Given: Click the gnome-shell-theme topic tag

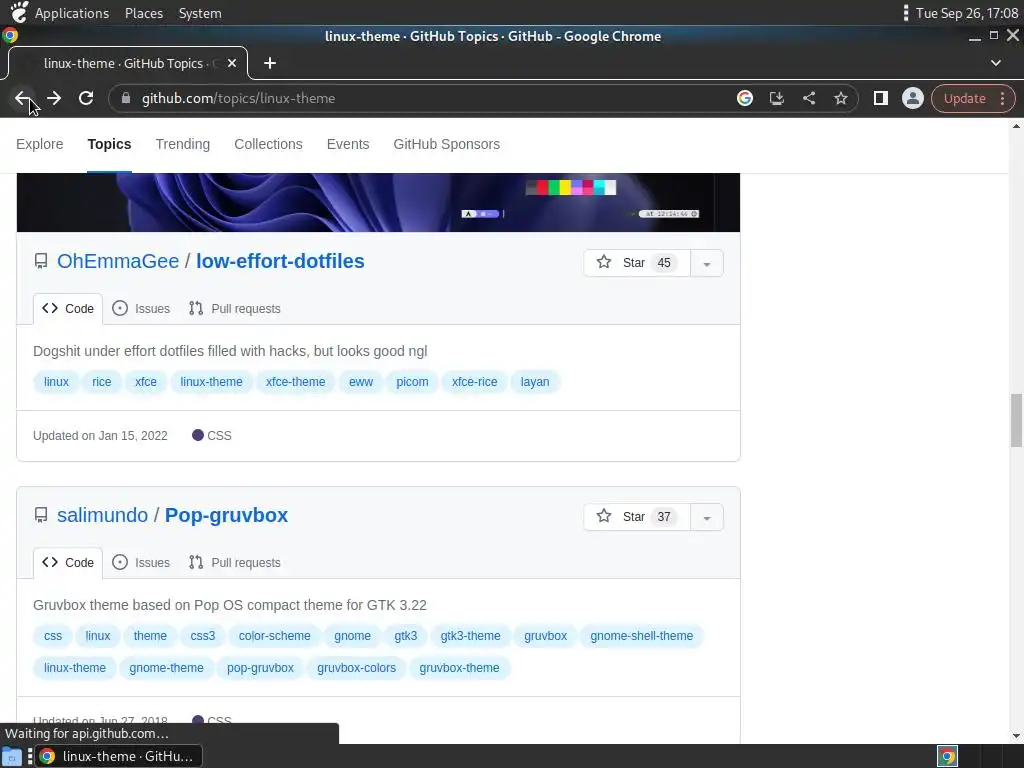Looking at the screenshot, I should point(641,636).
